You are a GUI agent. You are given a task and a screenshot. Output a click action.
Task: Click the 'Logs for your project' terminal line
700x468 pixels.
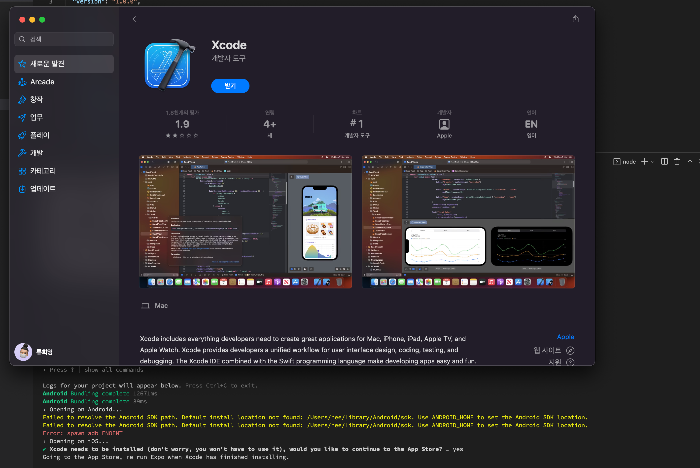click(150, 385)
